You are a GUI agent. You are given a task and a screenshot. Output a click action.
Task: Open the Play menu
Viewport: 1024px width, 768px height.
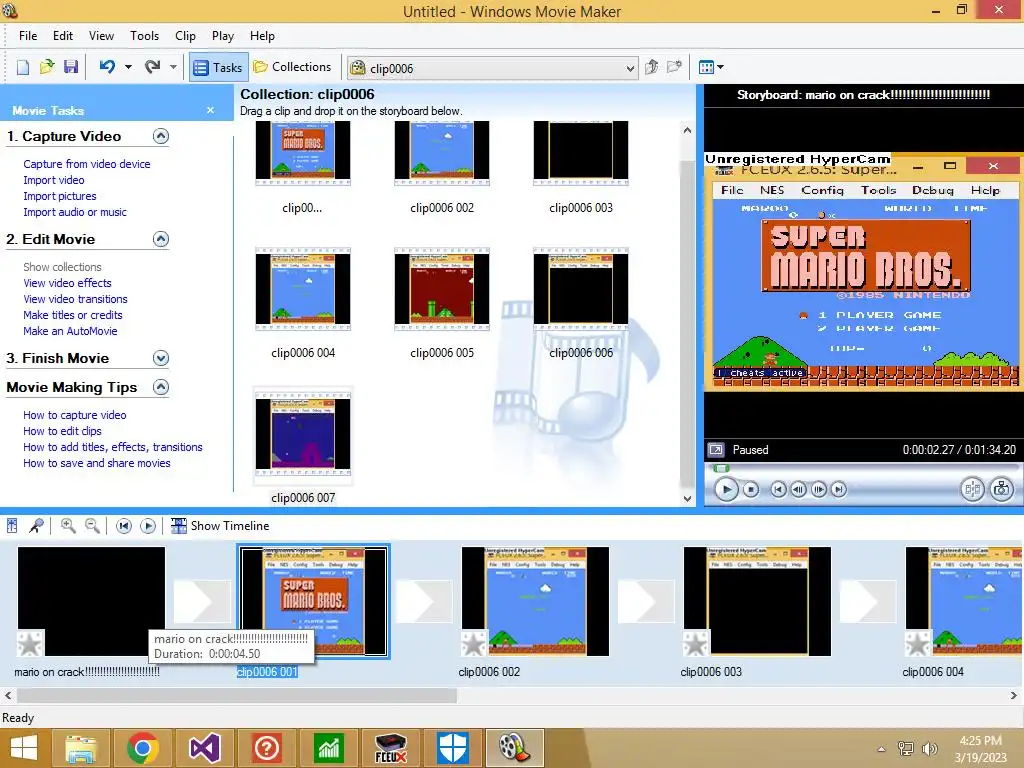click(223, 36)
